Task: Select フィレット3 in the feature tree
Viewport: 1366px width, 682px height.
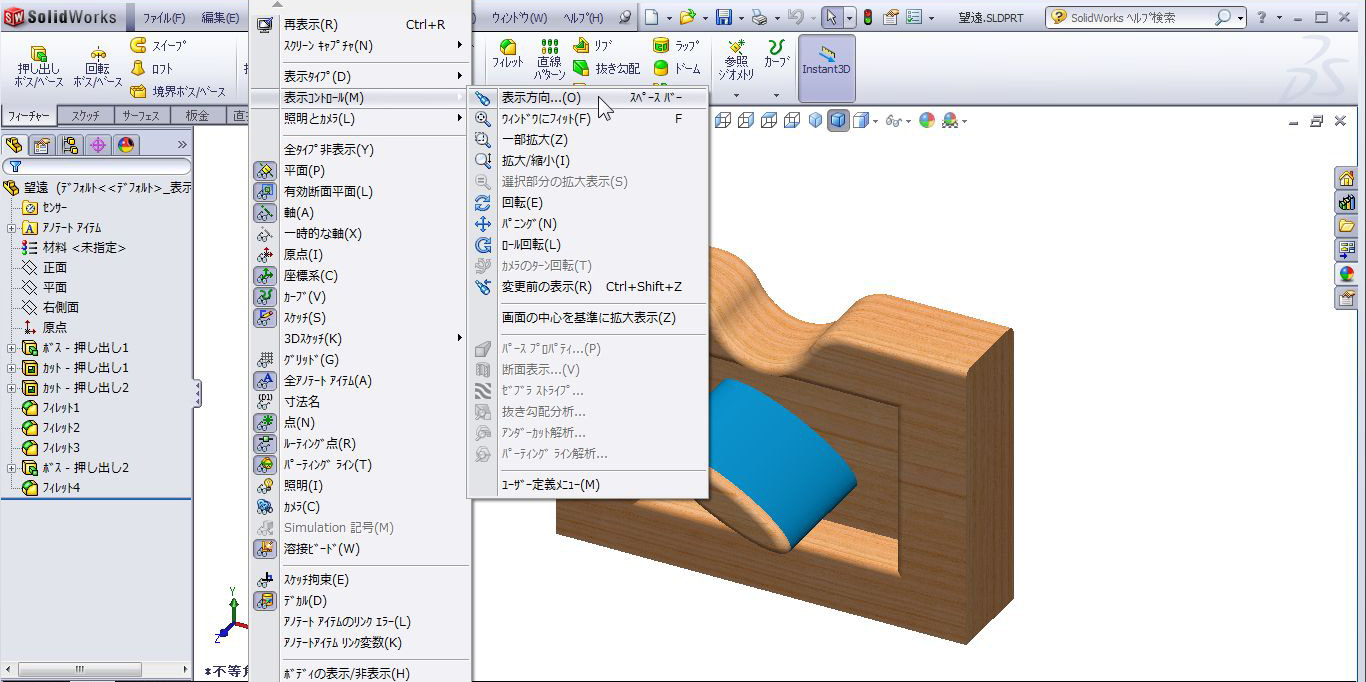Action: (51, 448)
